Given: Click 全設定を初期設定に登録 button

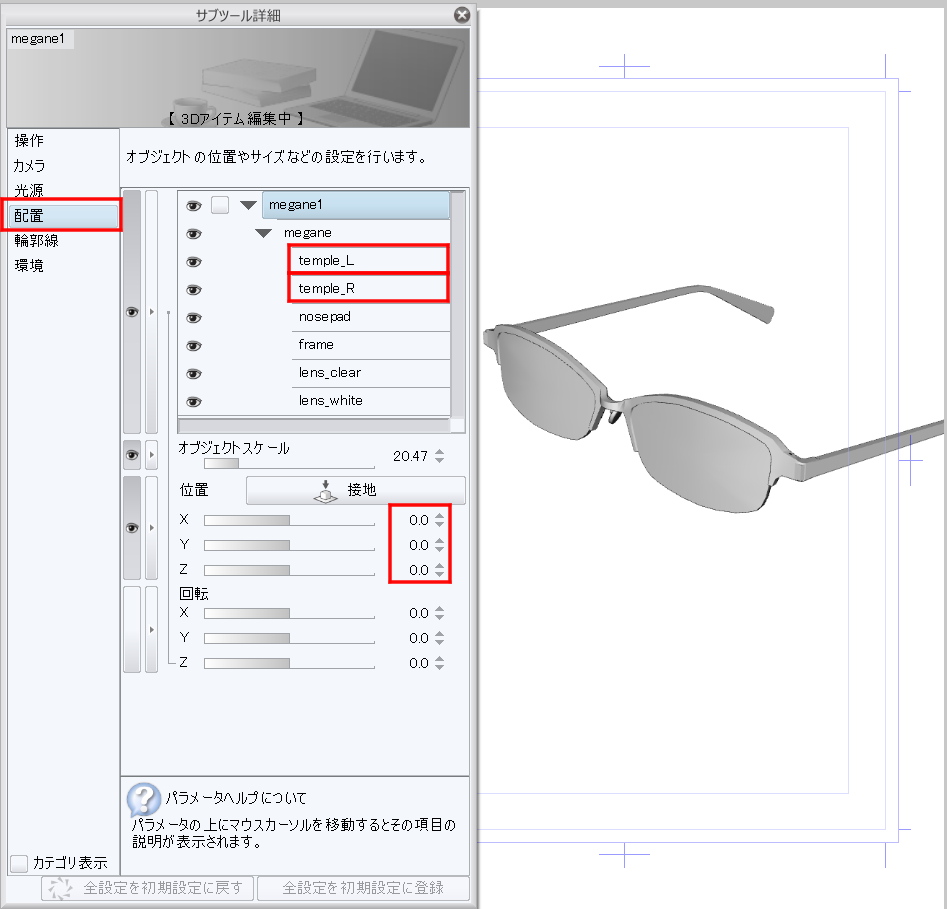Looking at the screenshot, I should 362,888.
